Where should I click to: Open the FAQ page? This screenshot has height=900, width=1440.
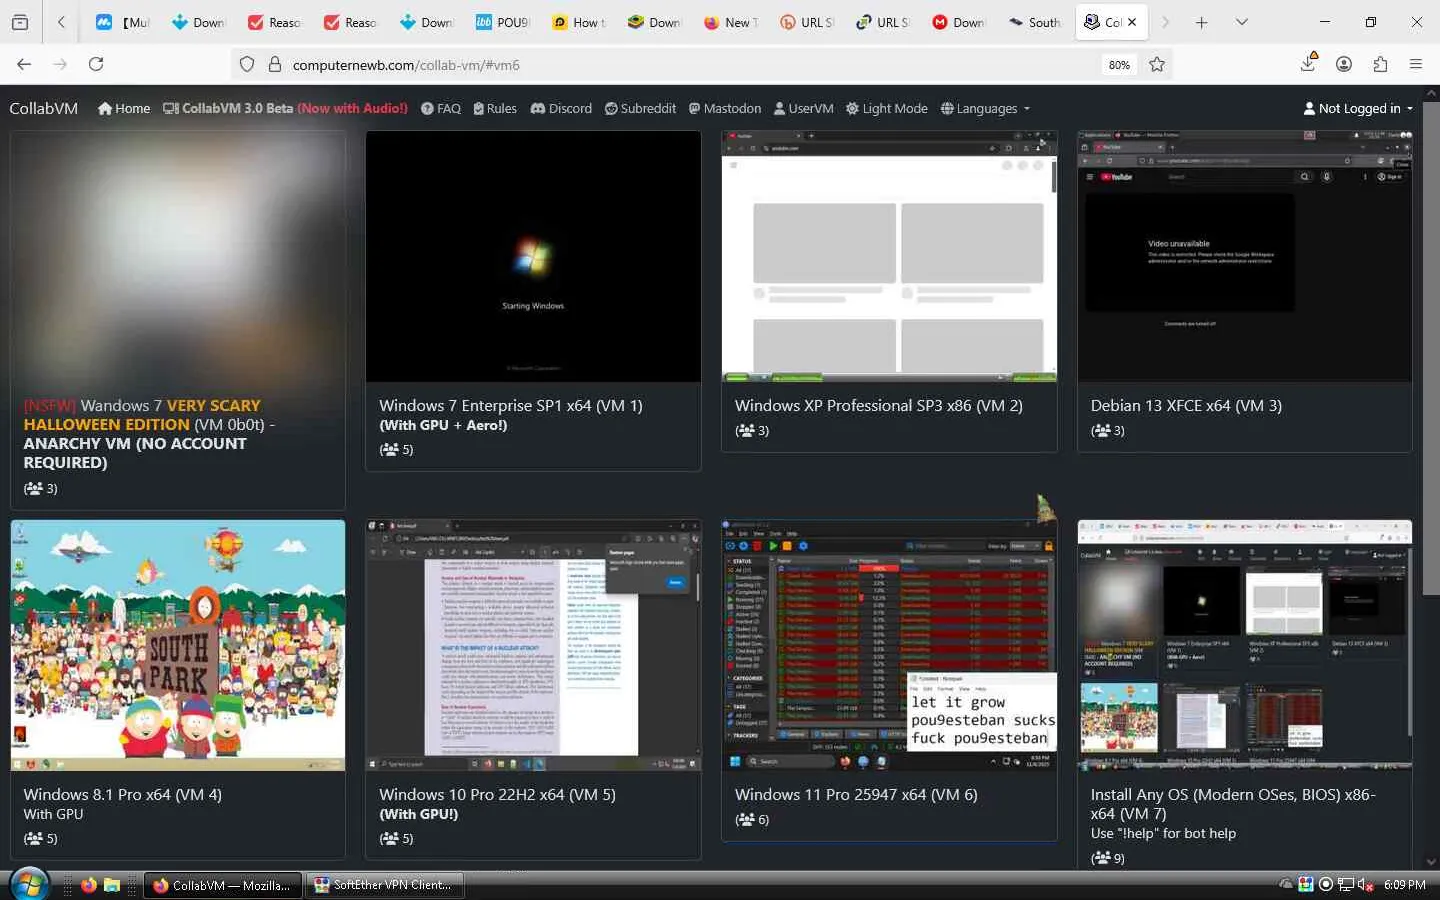point(441,108)
